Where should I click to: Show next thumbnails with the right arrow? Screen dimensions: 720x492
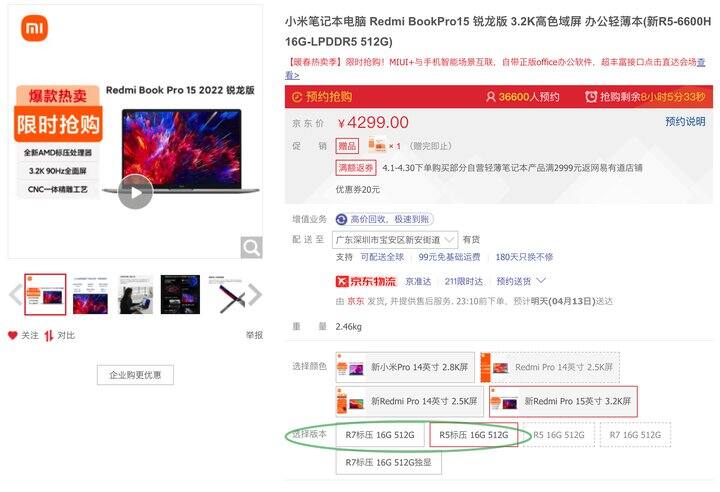(x=255, y=294)
